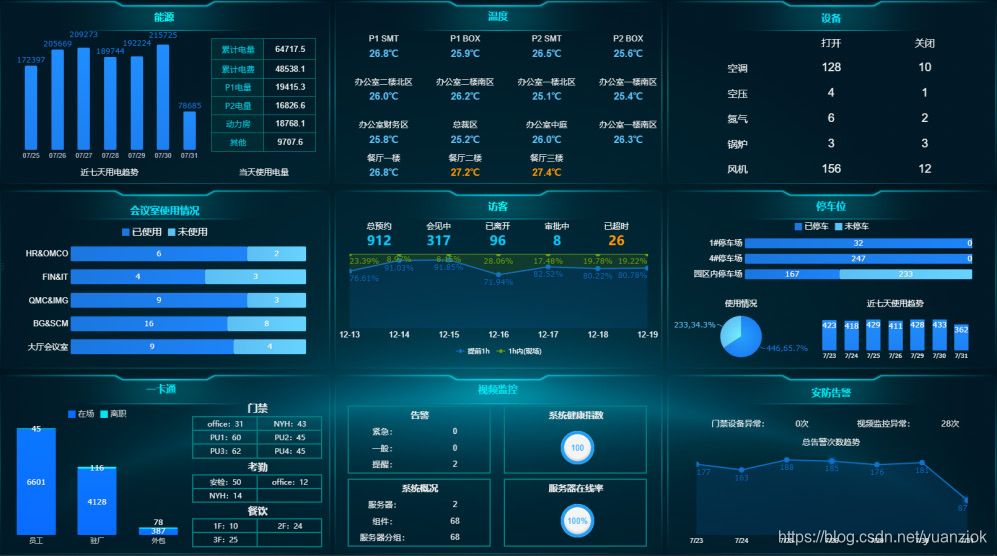Click the 视频监控异常 value 28次
Image resolution: width=997 pixels, height=556 pixels.
coord(950,424)
